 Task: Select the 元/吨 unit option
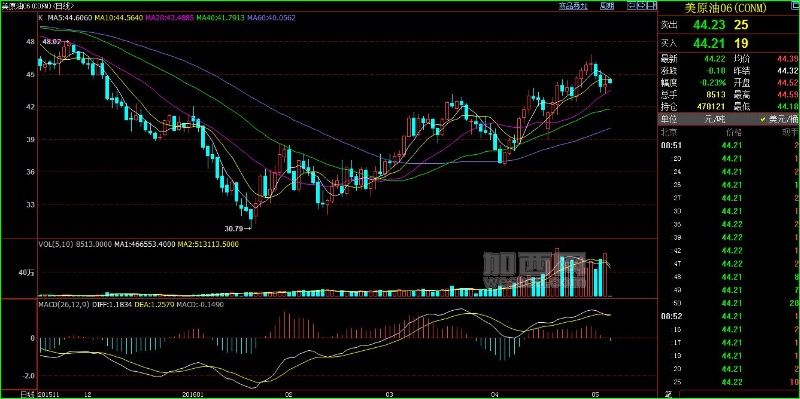(714, 119)
